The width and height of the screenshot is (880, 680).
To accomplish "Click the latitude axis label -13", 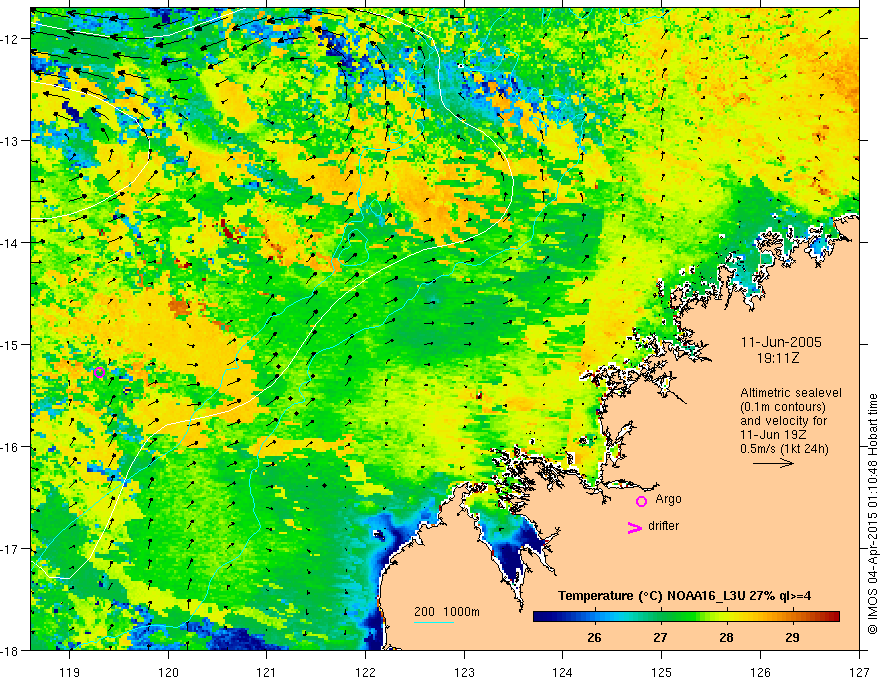I will click(11, 141).
